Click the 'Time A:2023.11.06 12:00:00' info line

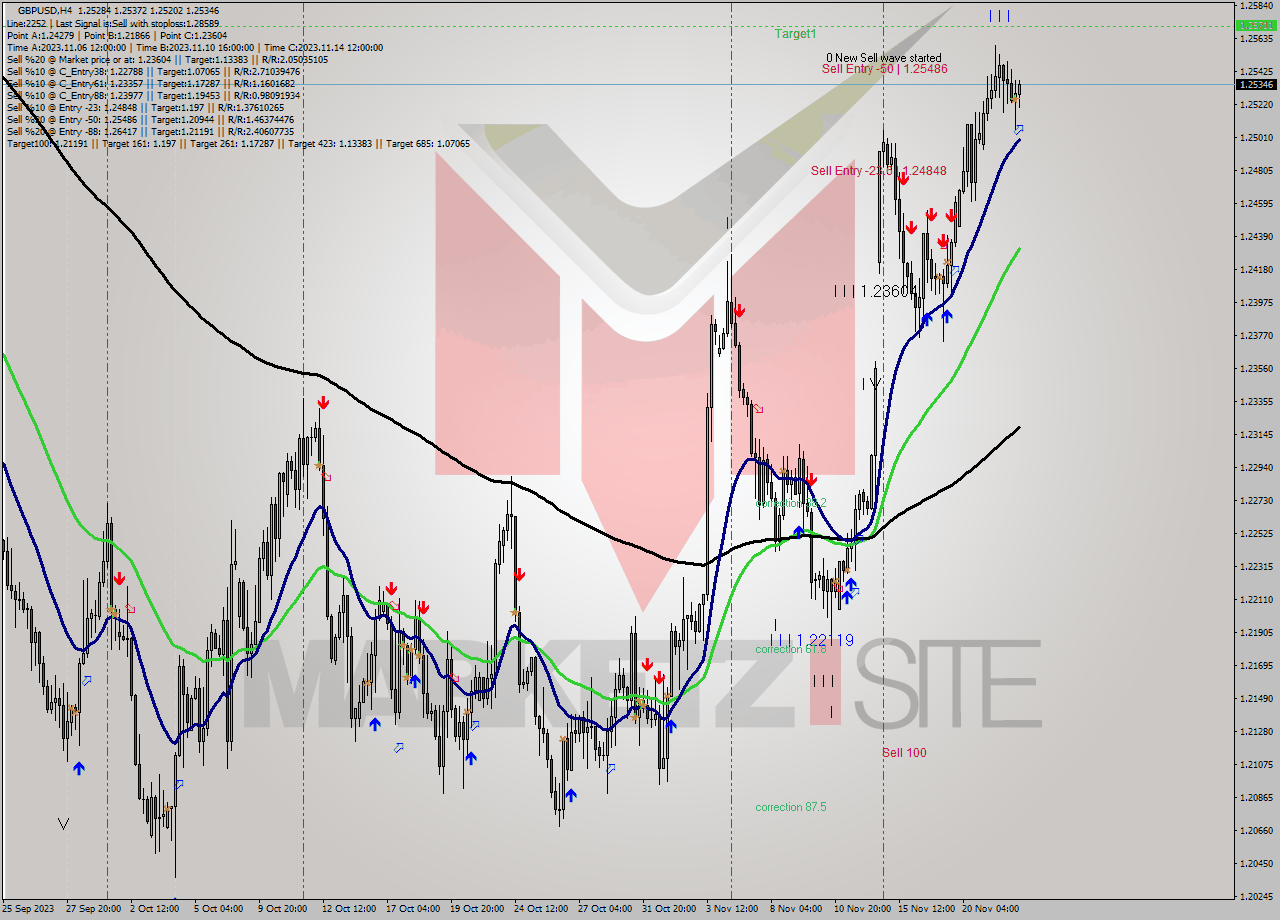tap(194, 47)
